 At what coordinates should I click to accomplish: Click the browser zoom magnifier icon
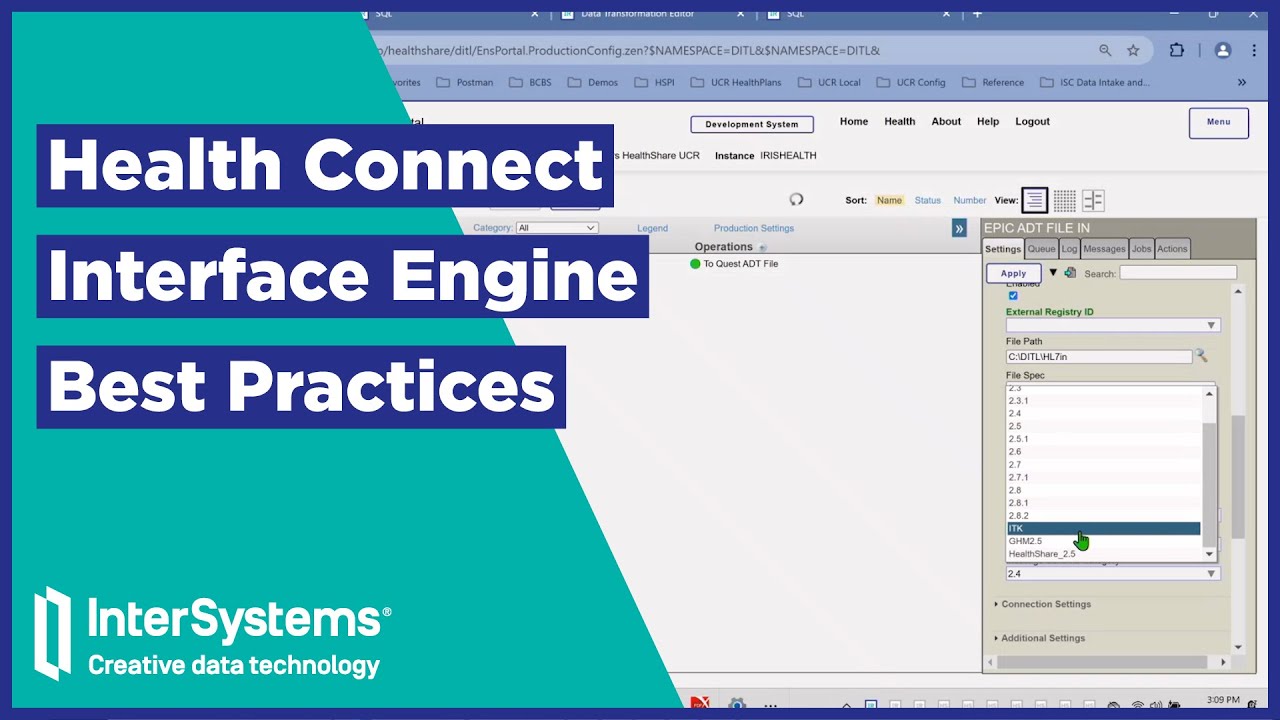1105,50
